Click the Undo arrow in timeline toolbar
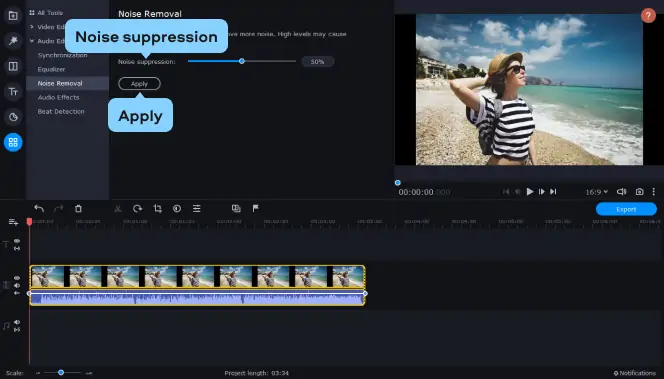Screen dimensions: 664x379 (x=39, y=208)
